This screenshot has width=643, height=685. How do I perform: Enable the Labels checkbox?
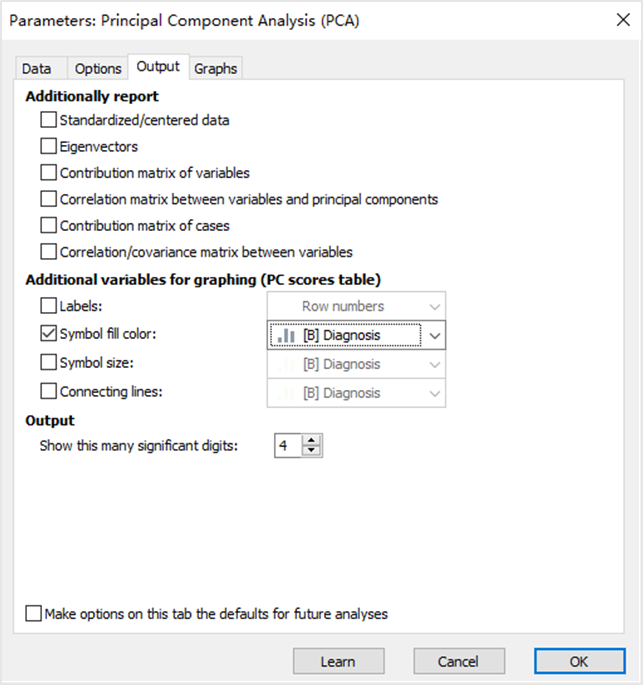tap(49, 307)
